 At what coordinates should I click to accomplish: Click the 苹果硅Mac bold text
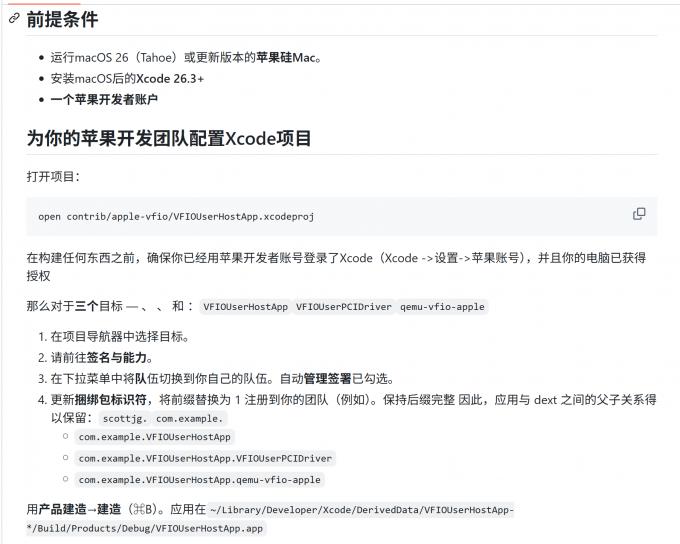point(286,58)
